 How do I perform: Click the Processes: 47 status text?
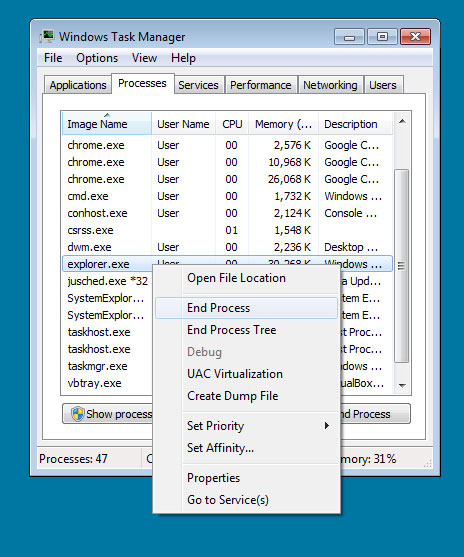[x=73, y=459]
